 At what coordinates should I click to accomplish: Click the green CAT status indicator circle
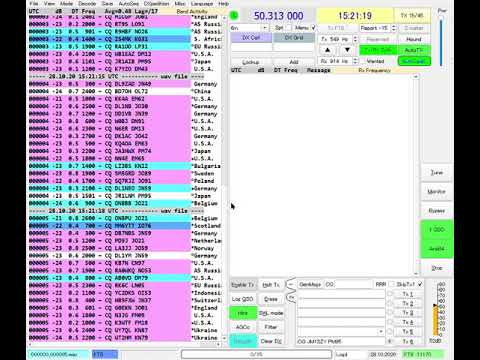pyautogui.click(x=234, y=16)
